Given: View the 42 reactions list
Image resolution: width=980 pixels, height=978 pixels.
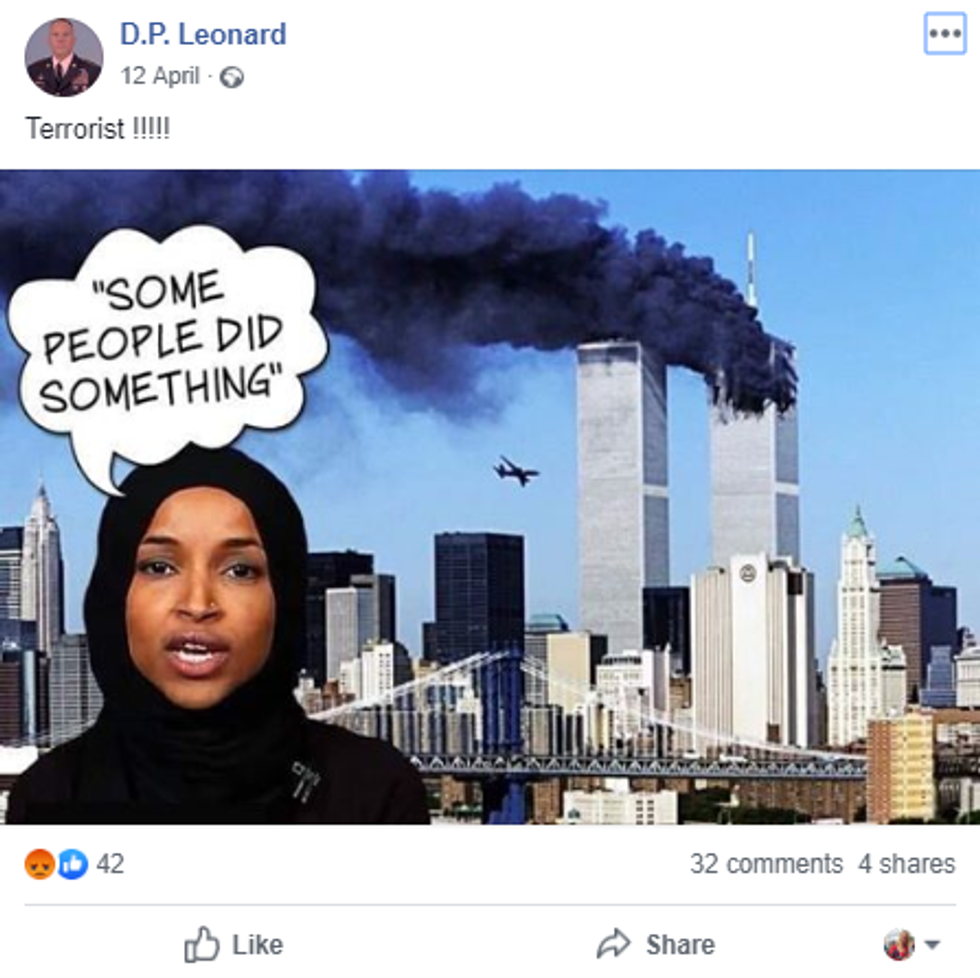Looking at the screenshot, I should (110, 864).
